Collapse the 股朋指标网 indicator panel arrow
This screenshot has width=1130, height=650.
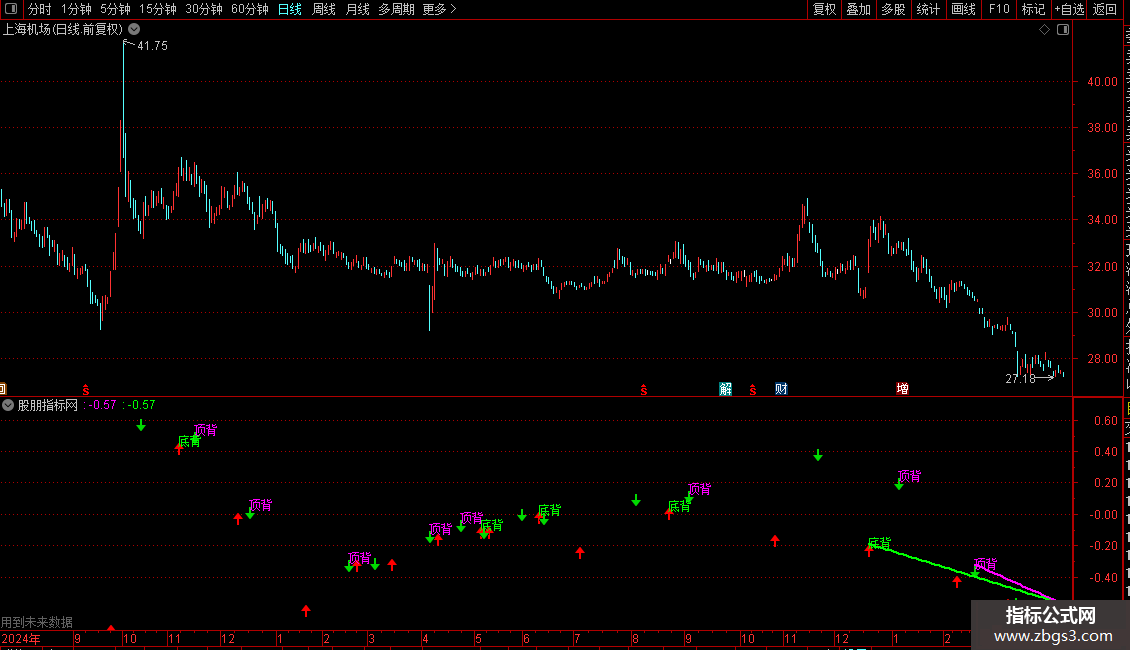click(x=8, y=406)
